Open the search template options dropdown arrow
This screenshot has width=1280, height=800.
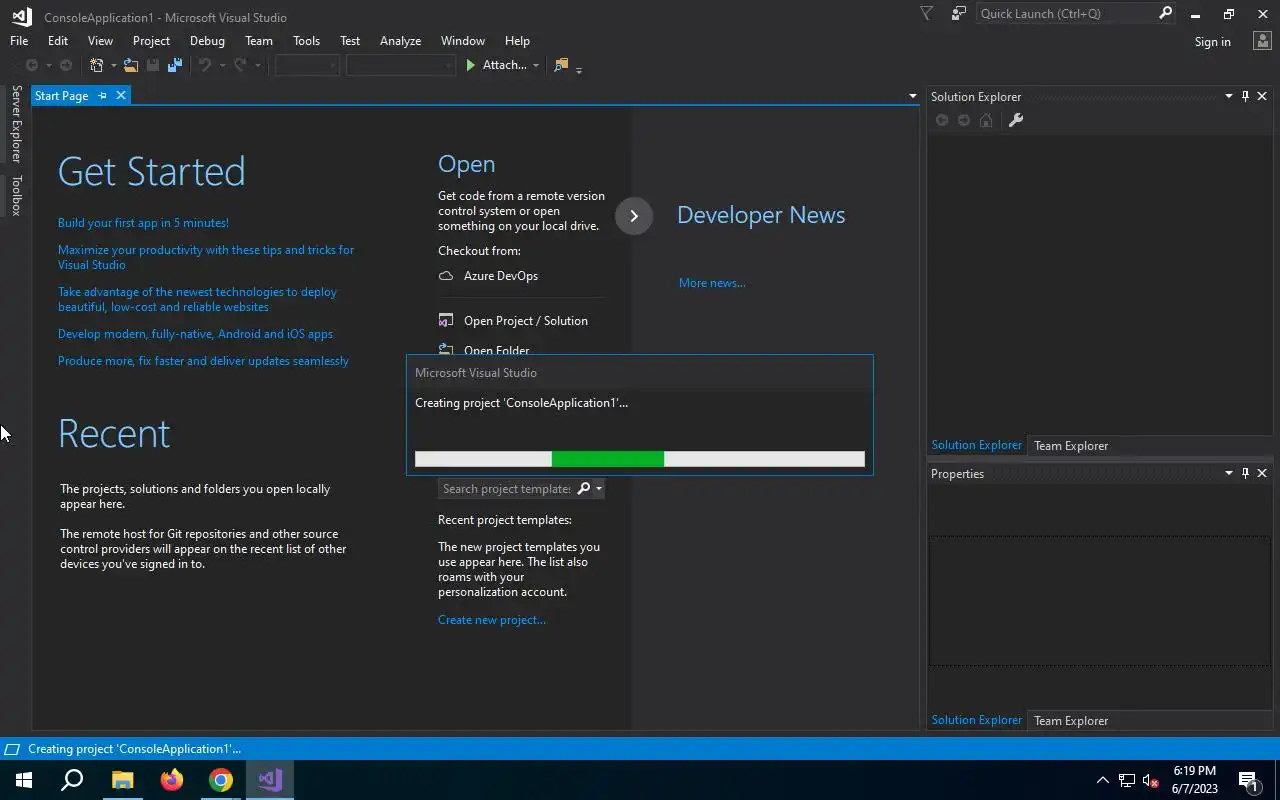point(598,488)
